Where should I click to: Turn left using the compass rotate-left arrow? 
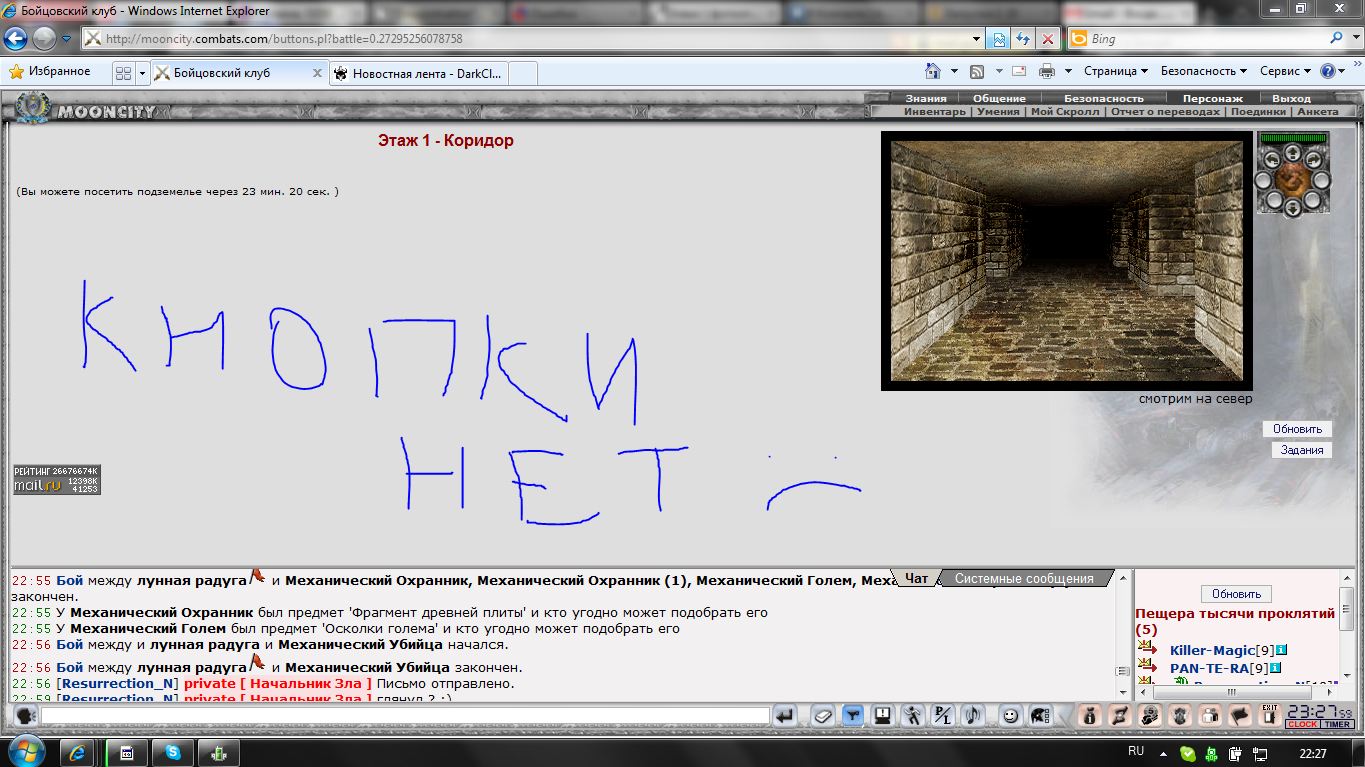pos(1274,158)
